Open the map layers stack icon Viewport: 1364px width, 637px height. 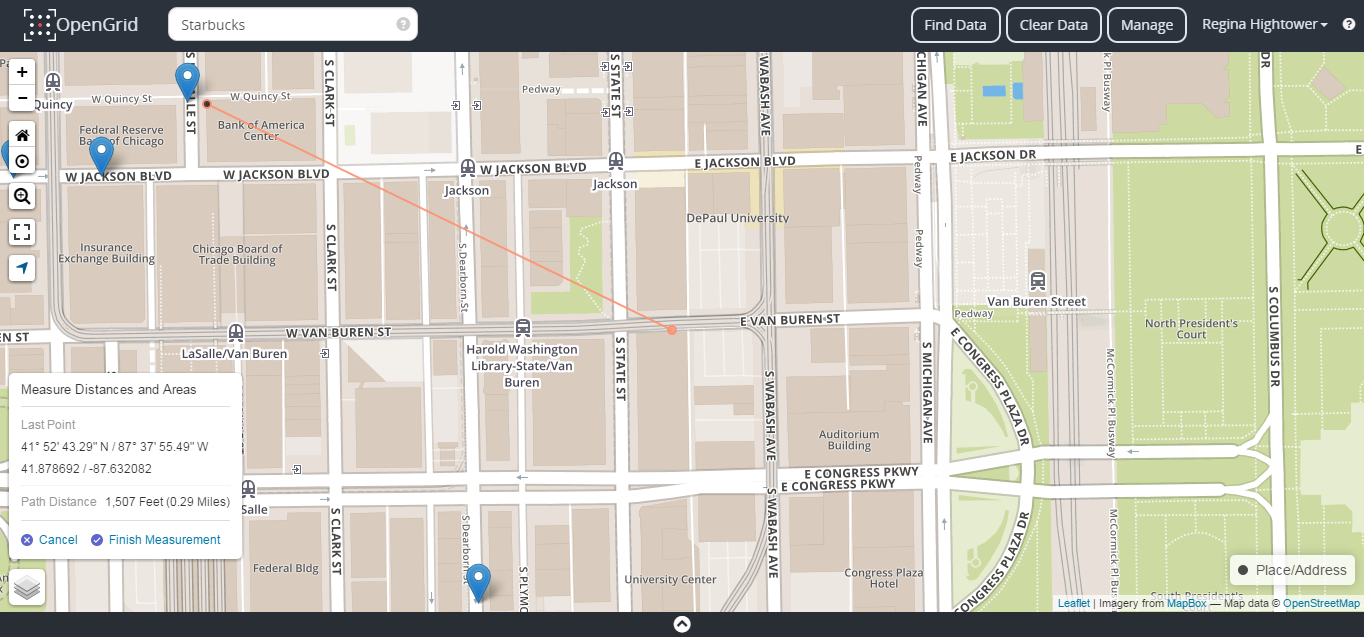click(28, 587)
